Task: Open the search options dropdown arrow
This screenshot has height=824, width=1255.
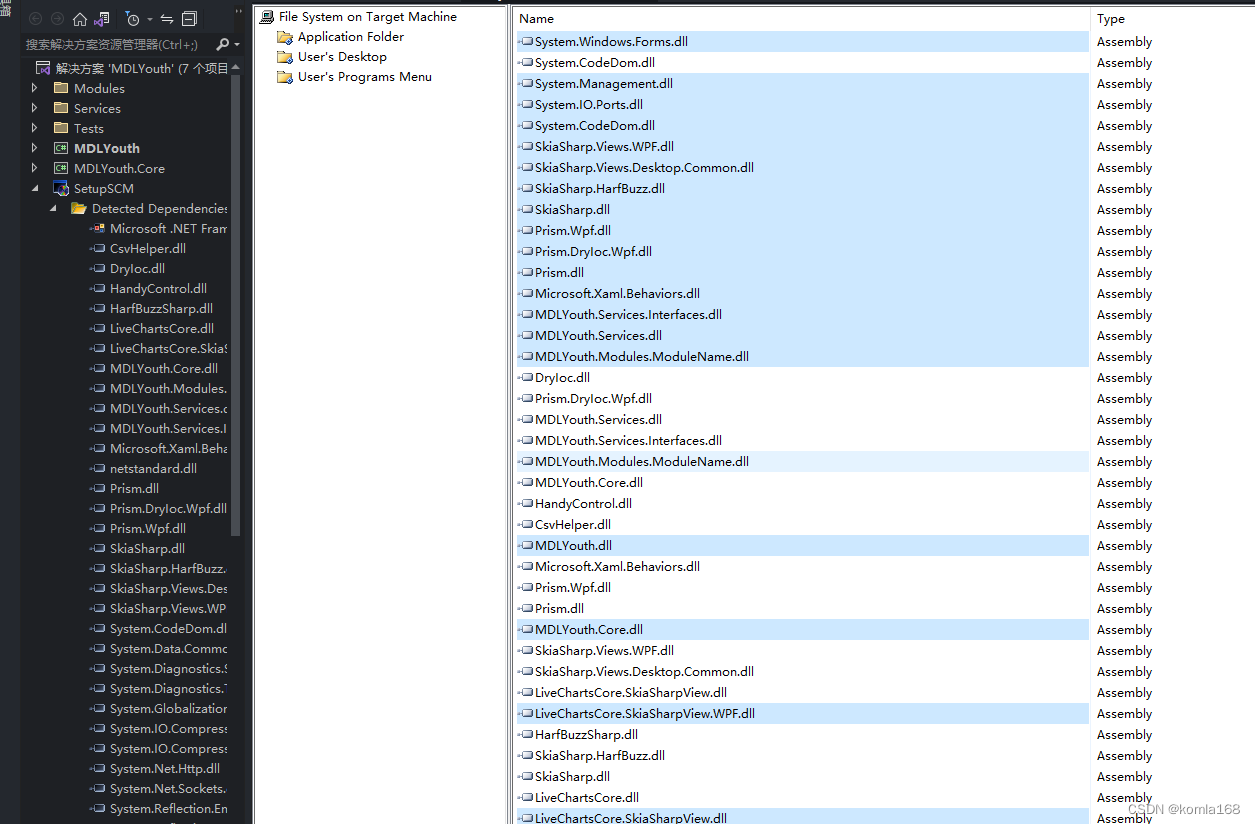Action: point(236,44)
